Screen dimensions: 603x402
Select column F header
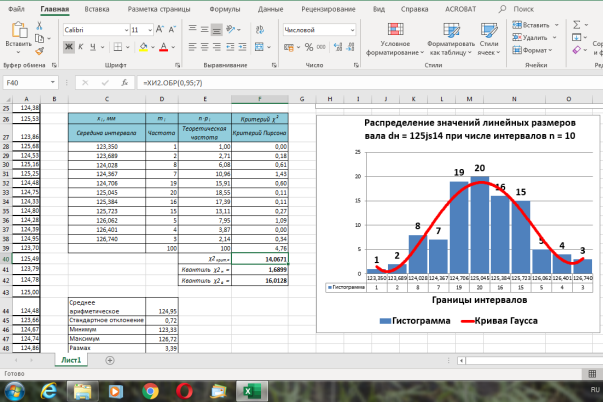260,99
